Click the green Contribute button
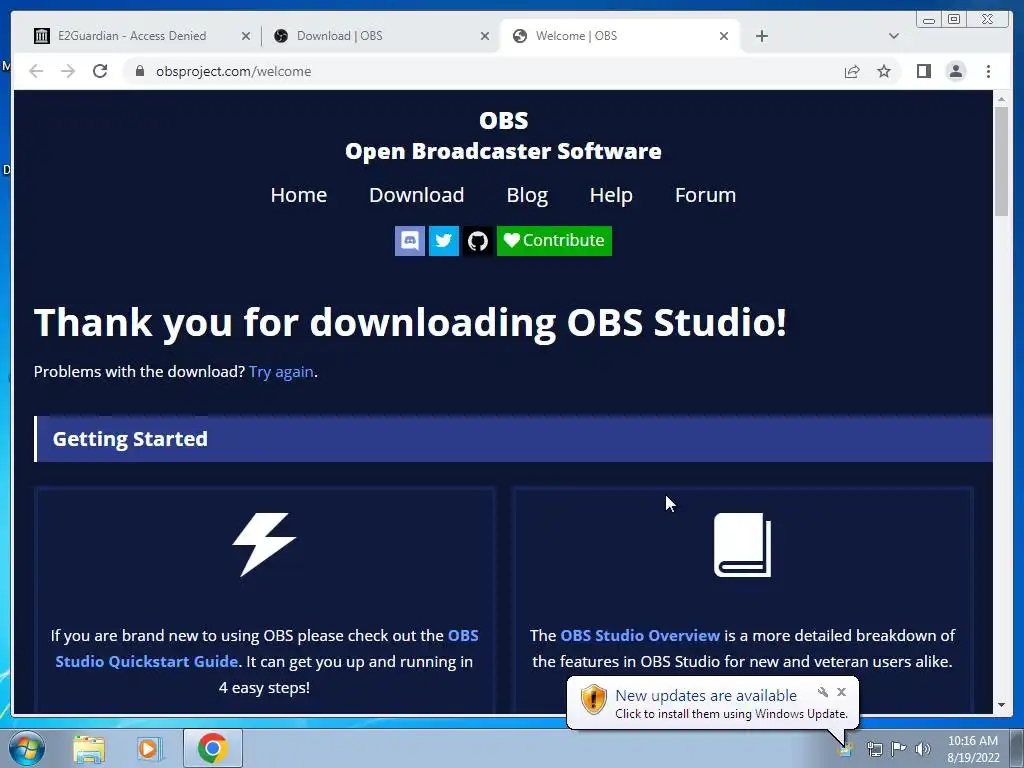This screenshot has height=768, width=1024. pyautogui.click(x=554, y=241)
